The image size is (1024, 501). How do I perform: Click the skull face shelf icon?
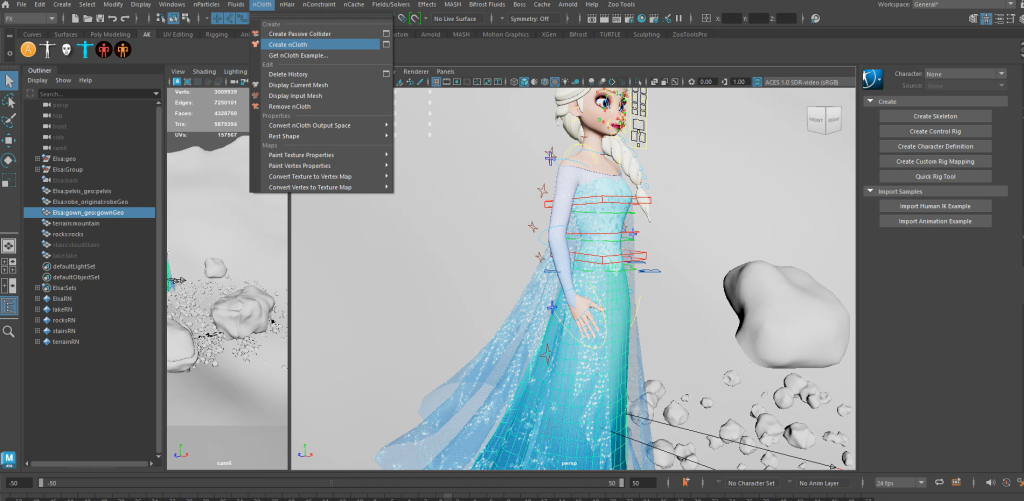66,49
